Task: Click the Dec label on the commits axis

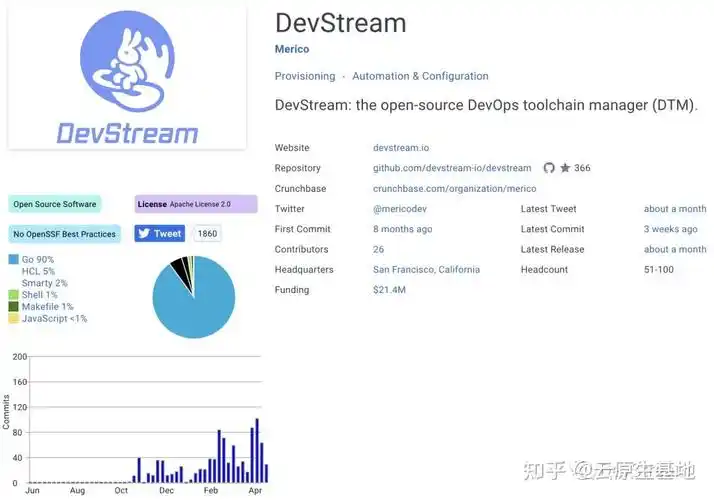Action: 166,490
